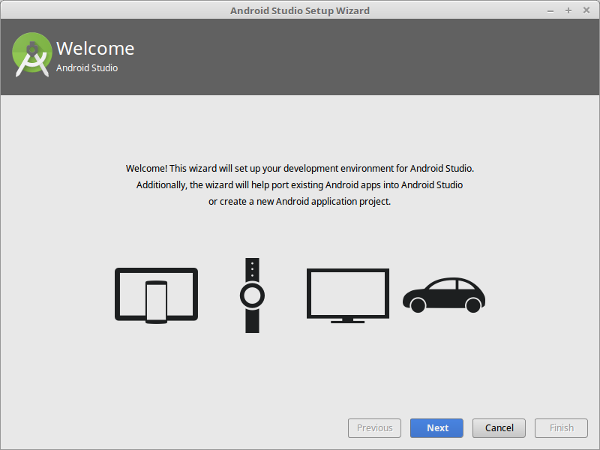The height and width of the screenshot is (450, 600).
Task: Click the 'Android Studio Setup Wizard' title
Action: click(300, 11)
